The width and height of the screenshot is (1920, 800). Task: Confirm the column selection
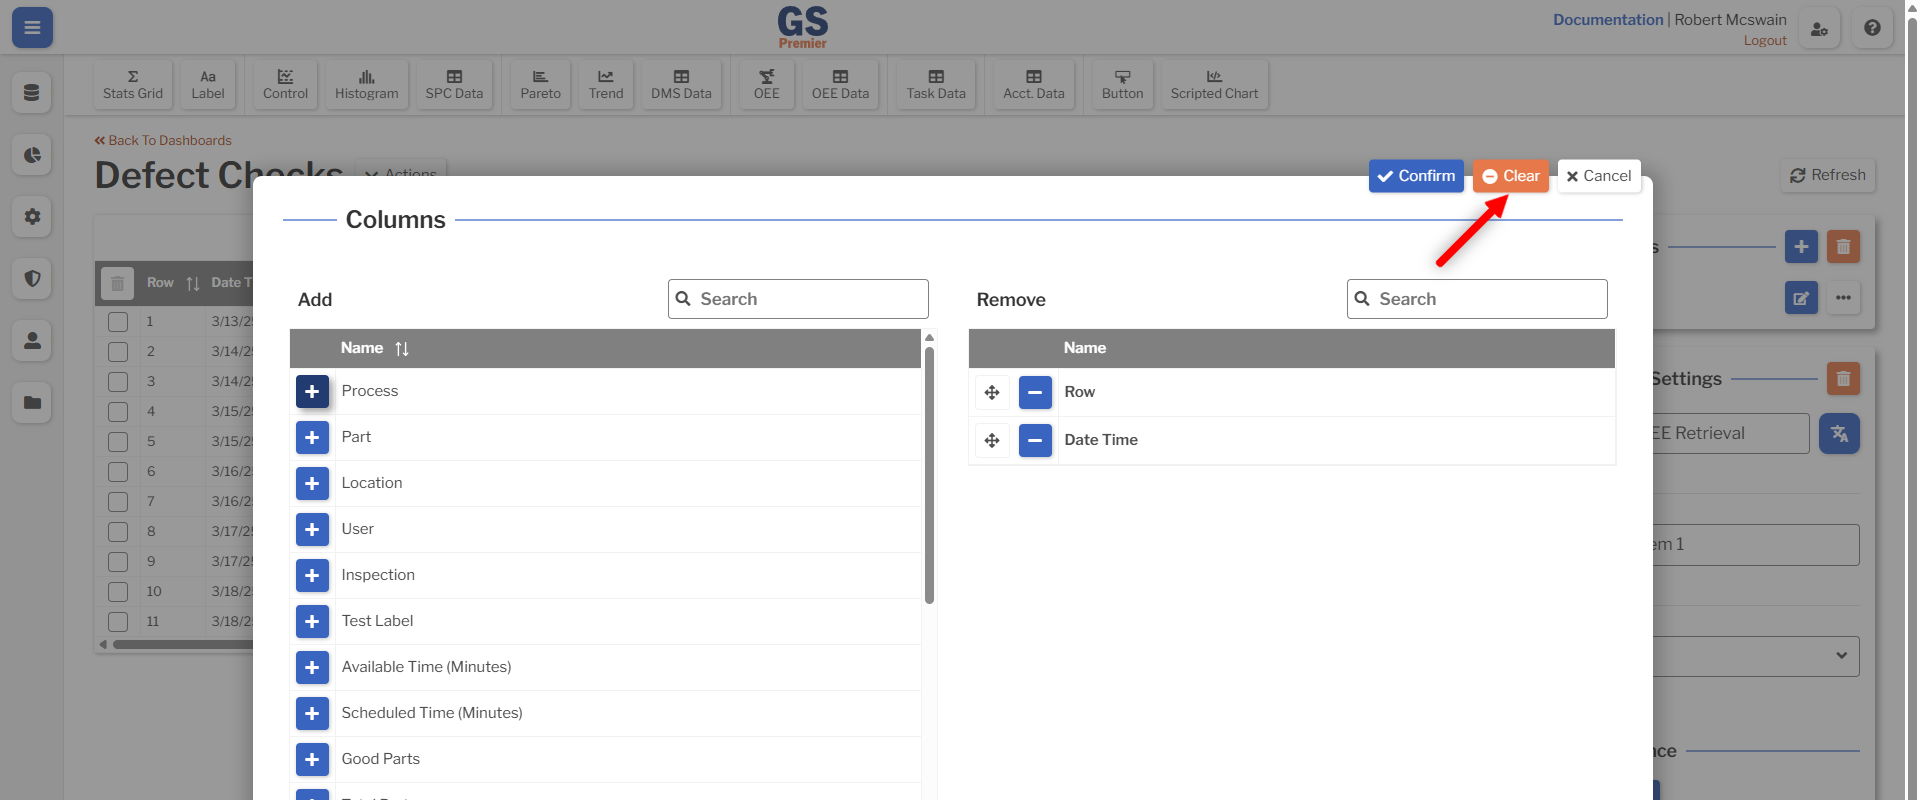[1416, 176]
